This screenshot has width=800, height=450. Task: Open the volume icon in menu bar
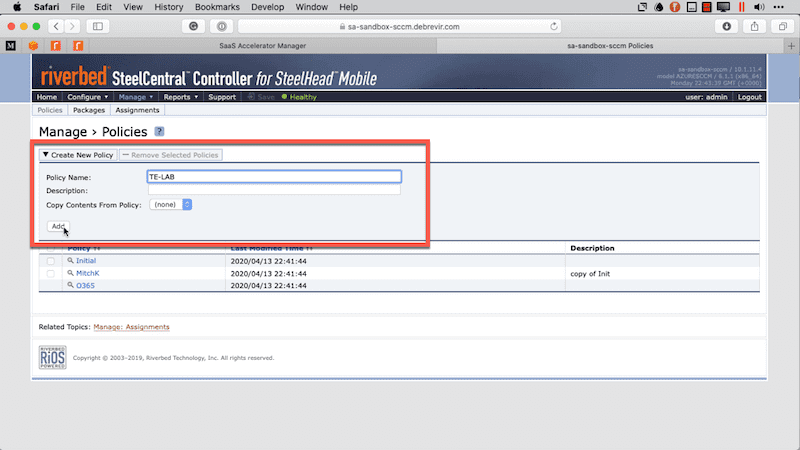pyautogui.click(x=759, y=7)
